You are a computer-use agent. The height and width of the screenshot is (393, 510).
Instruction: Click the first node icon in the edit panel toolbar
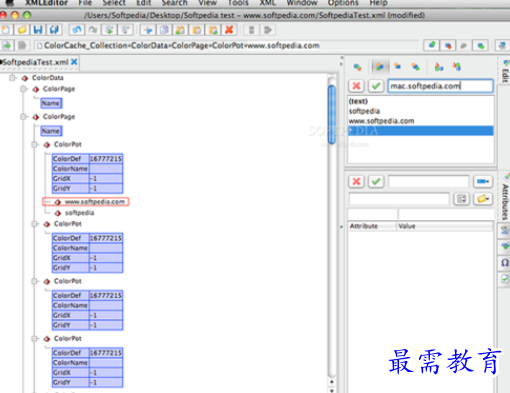click(x=357, y=67)
